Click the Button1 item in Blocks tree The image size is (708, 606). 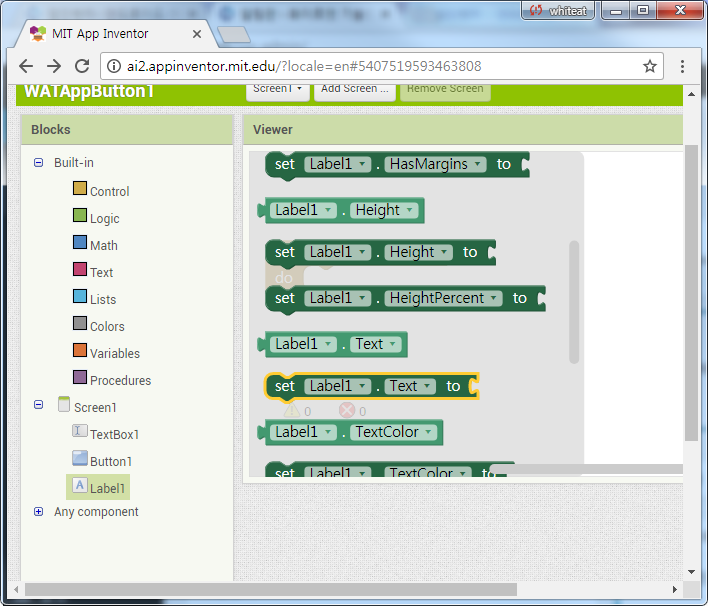coord(102,460)
